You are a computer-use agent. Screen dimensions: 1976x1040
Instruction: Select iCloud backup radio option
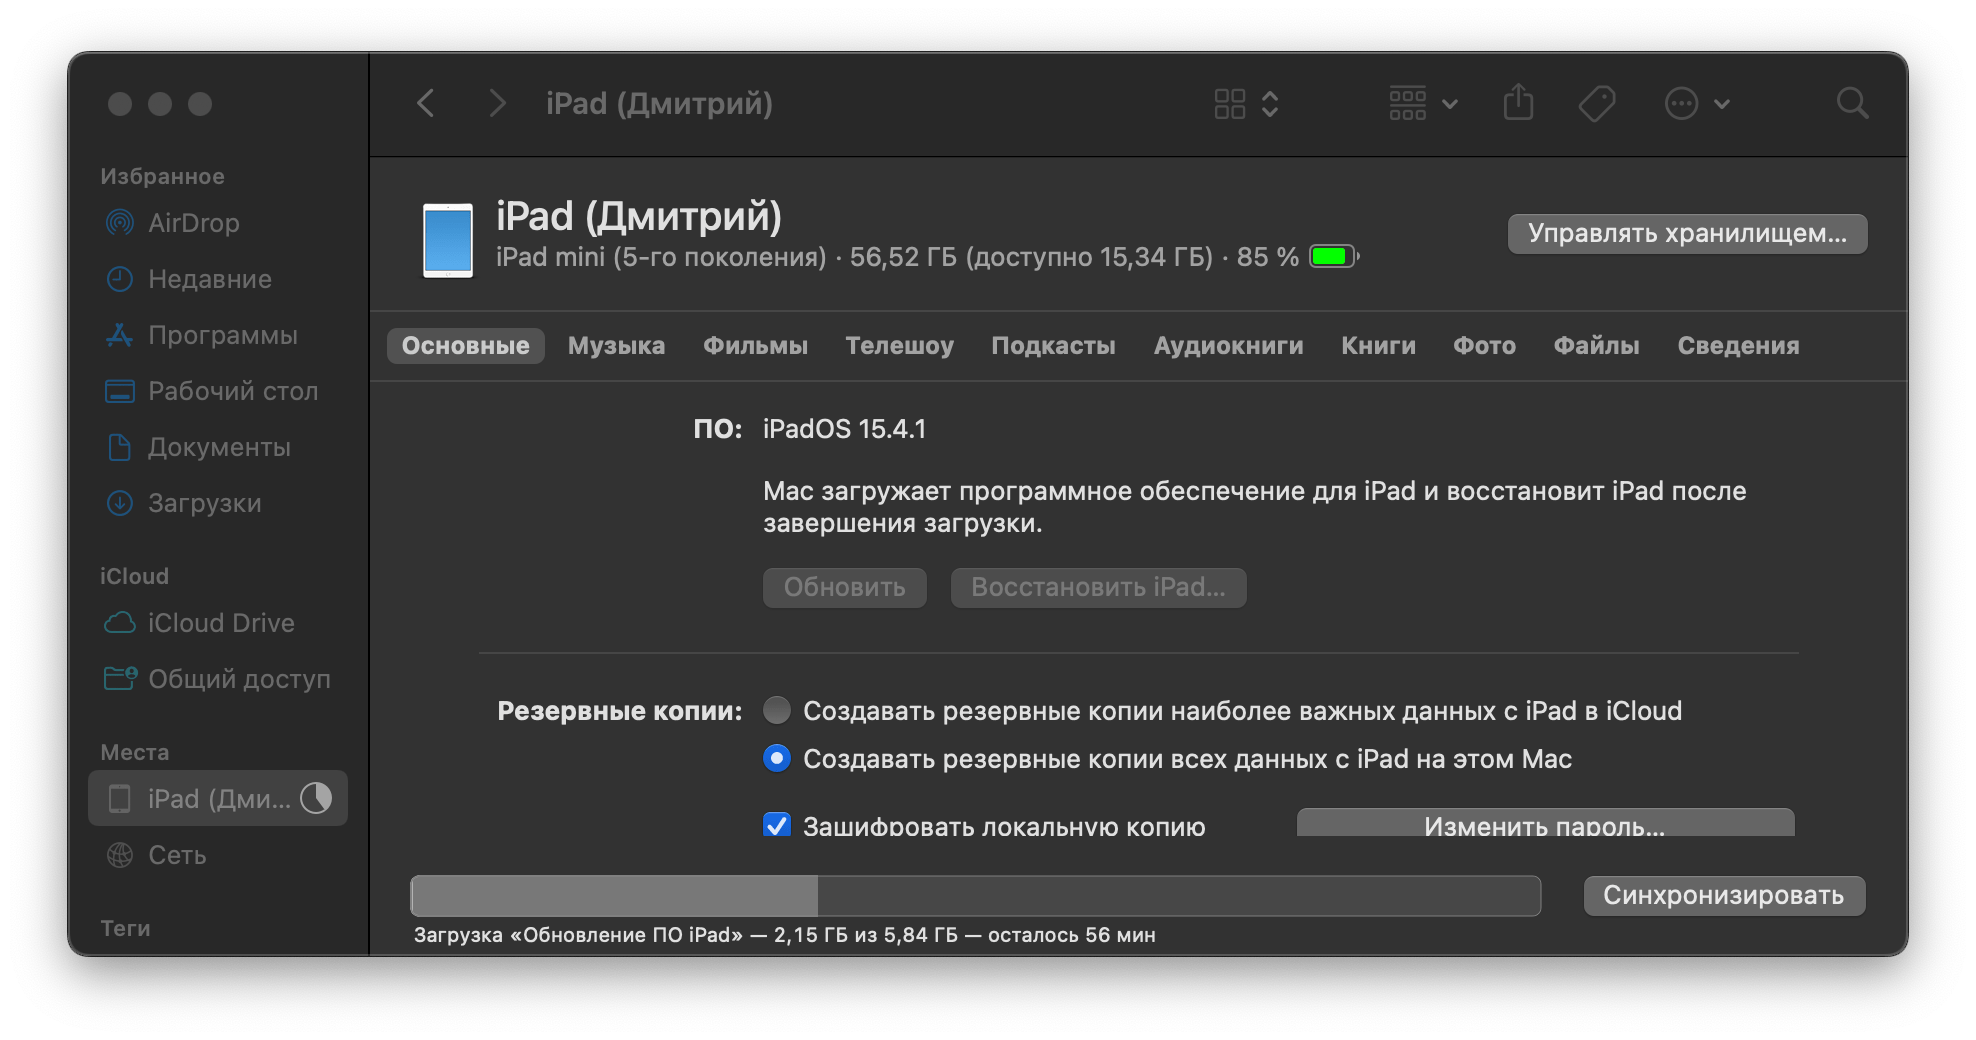point(777,711)
